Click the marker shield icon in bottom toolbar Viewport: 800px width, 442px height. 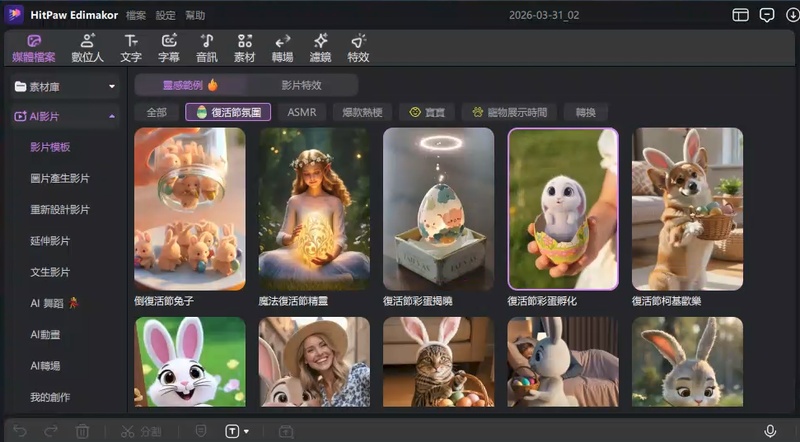(x=201, y=431)
